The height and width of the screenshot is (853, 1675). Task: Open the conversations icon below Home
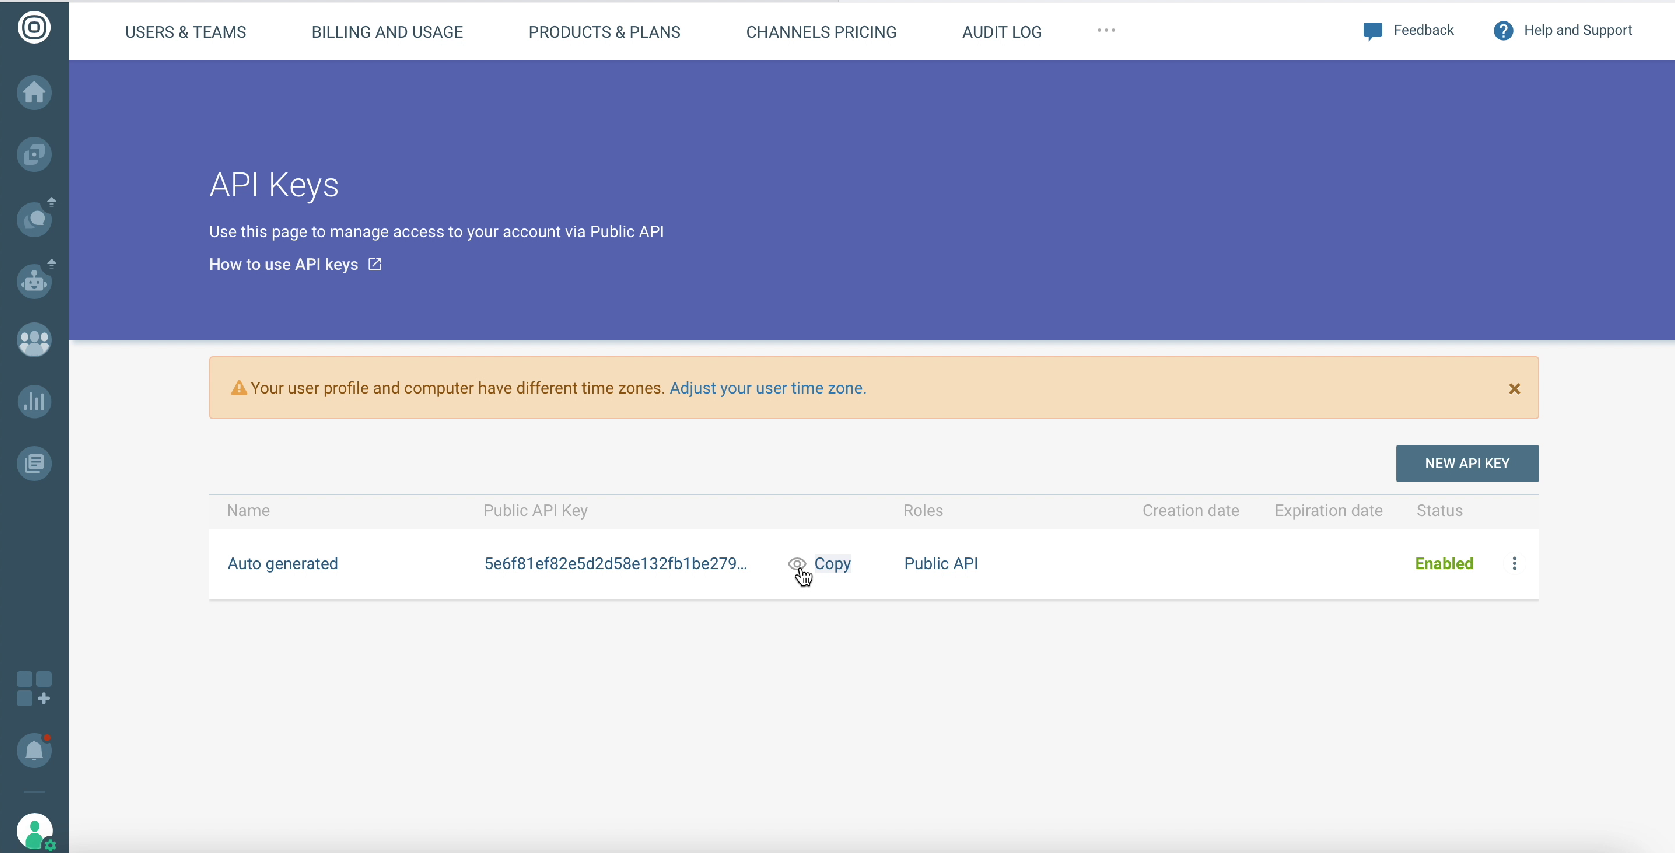[x=34, y=154]
